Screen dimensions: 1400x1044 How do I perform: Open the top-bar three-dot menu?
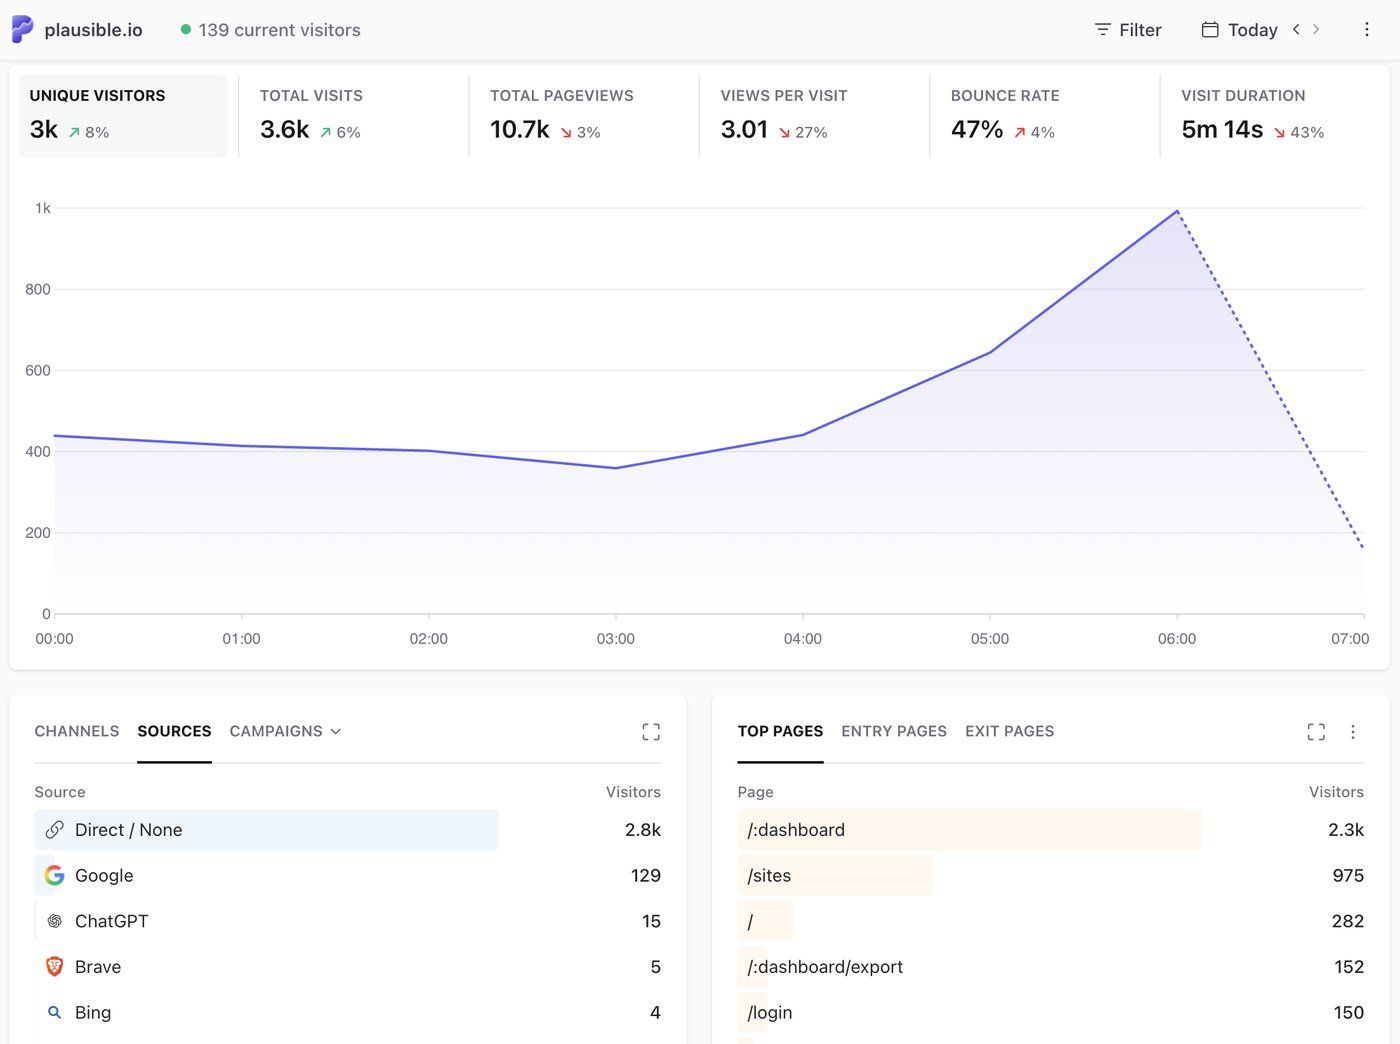click(x=1366, y=30)
